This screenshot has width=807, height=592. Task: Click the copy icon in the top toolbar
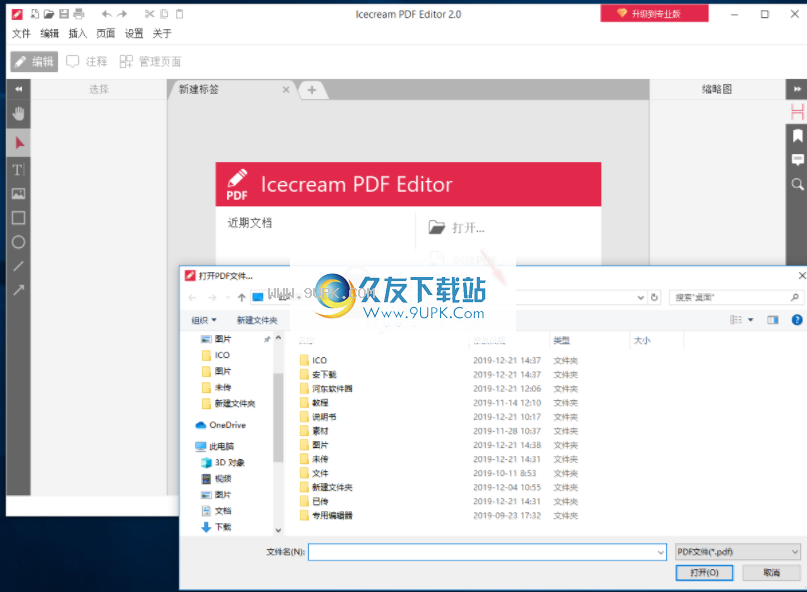click(x=164, y=14)
